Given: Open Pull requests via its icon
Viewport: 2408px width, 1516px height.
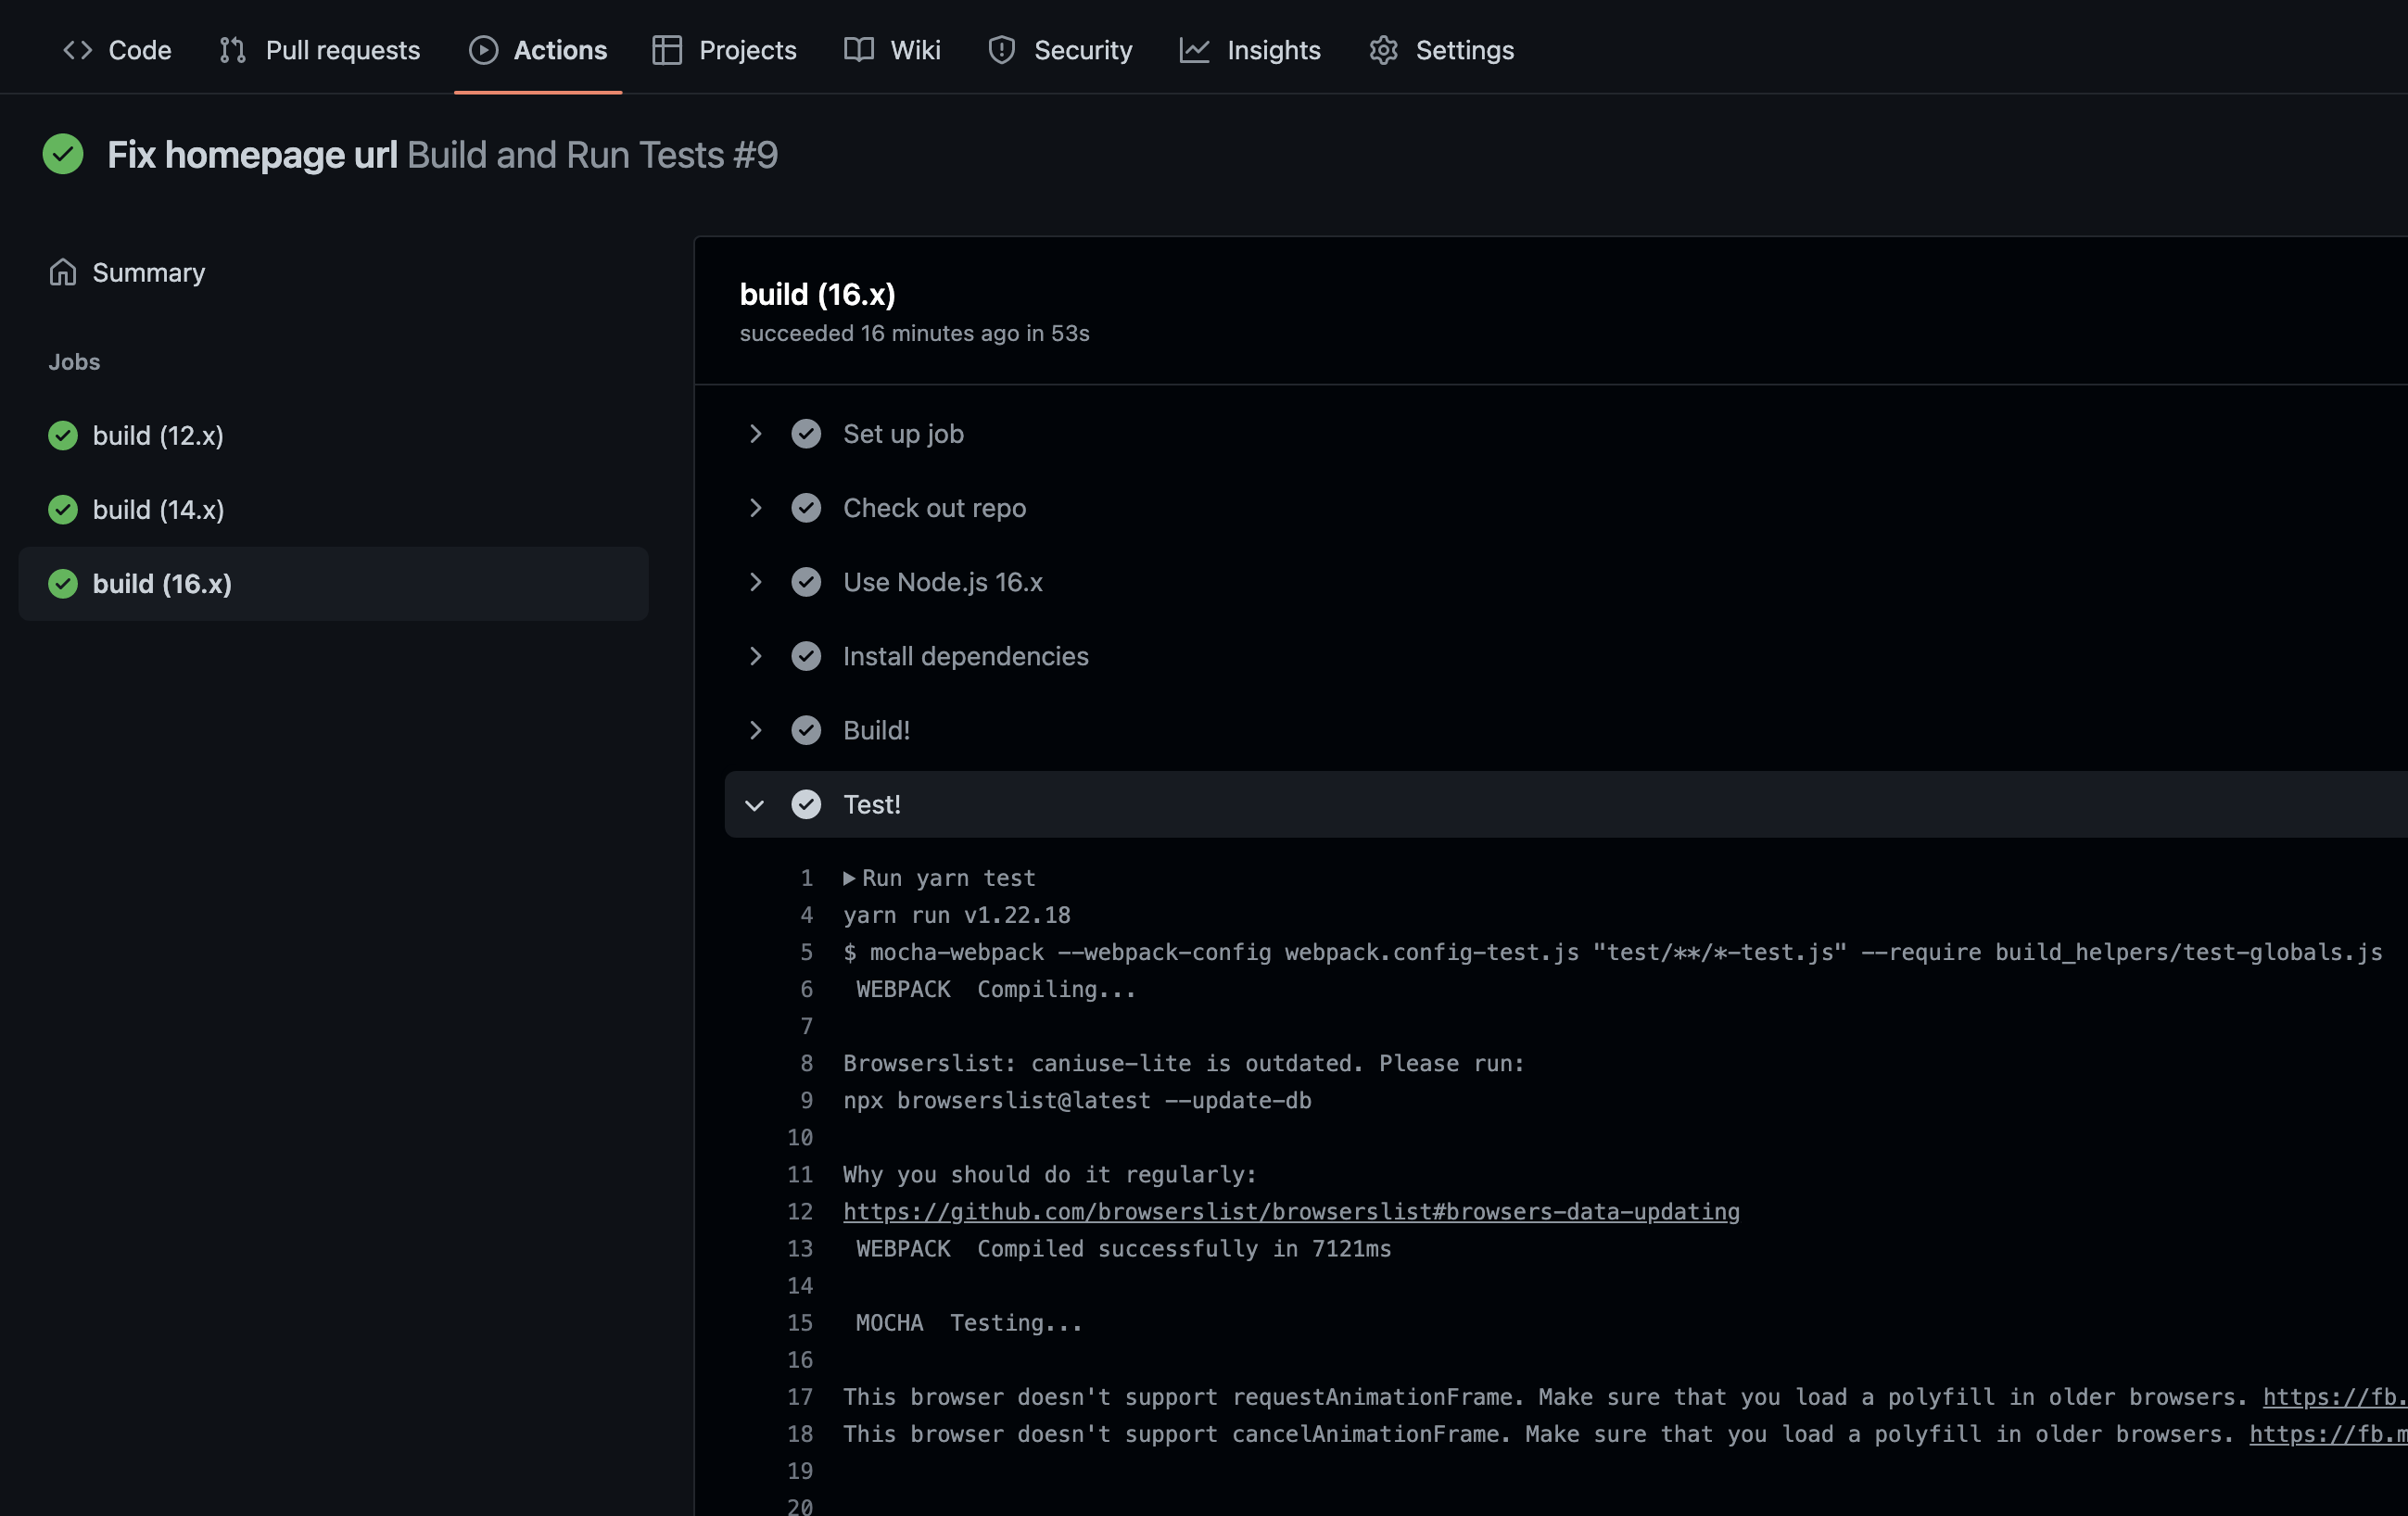Looking at the screenshot, I should (x=231, y=49).
